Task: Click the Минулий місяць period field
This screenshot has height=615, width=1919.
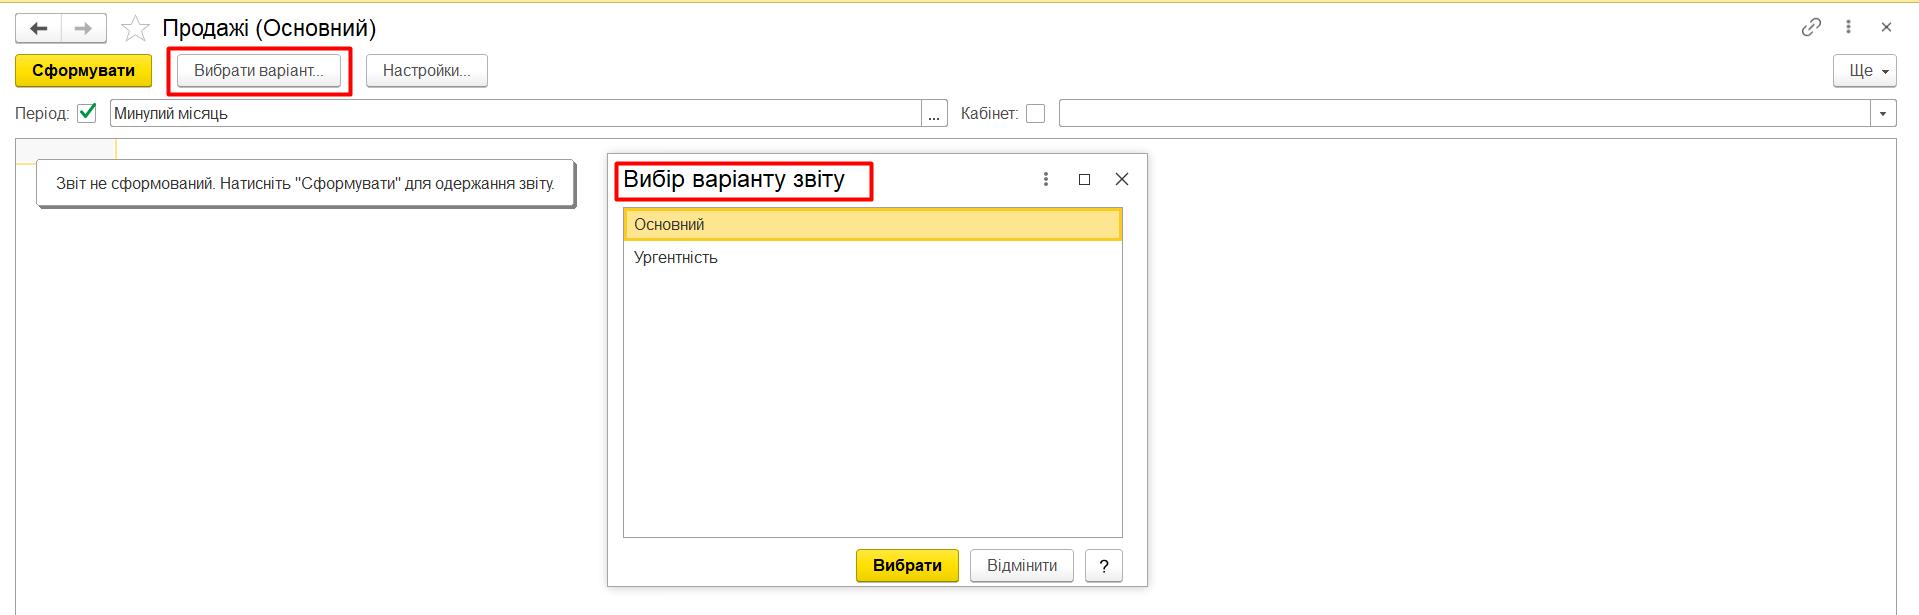Action: click(514, 114)
